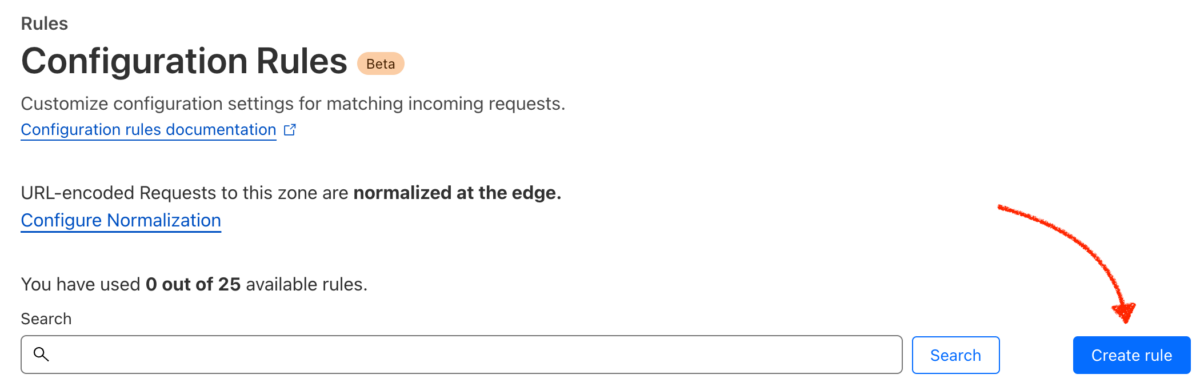The height and width of the screenshot is (390, 1200).
Task: Focus the rules search text field
Action: point(462,355)
